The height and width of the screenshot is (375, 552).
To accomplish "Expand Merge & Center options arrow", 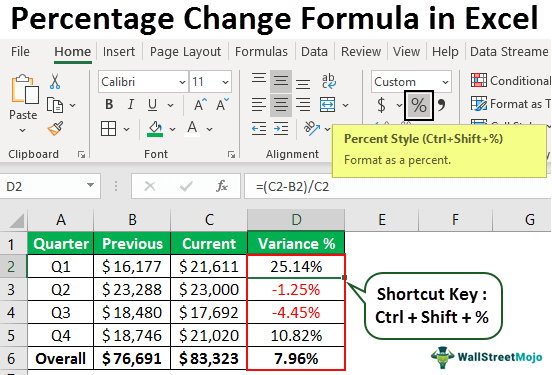I will (346, 105).
